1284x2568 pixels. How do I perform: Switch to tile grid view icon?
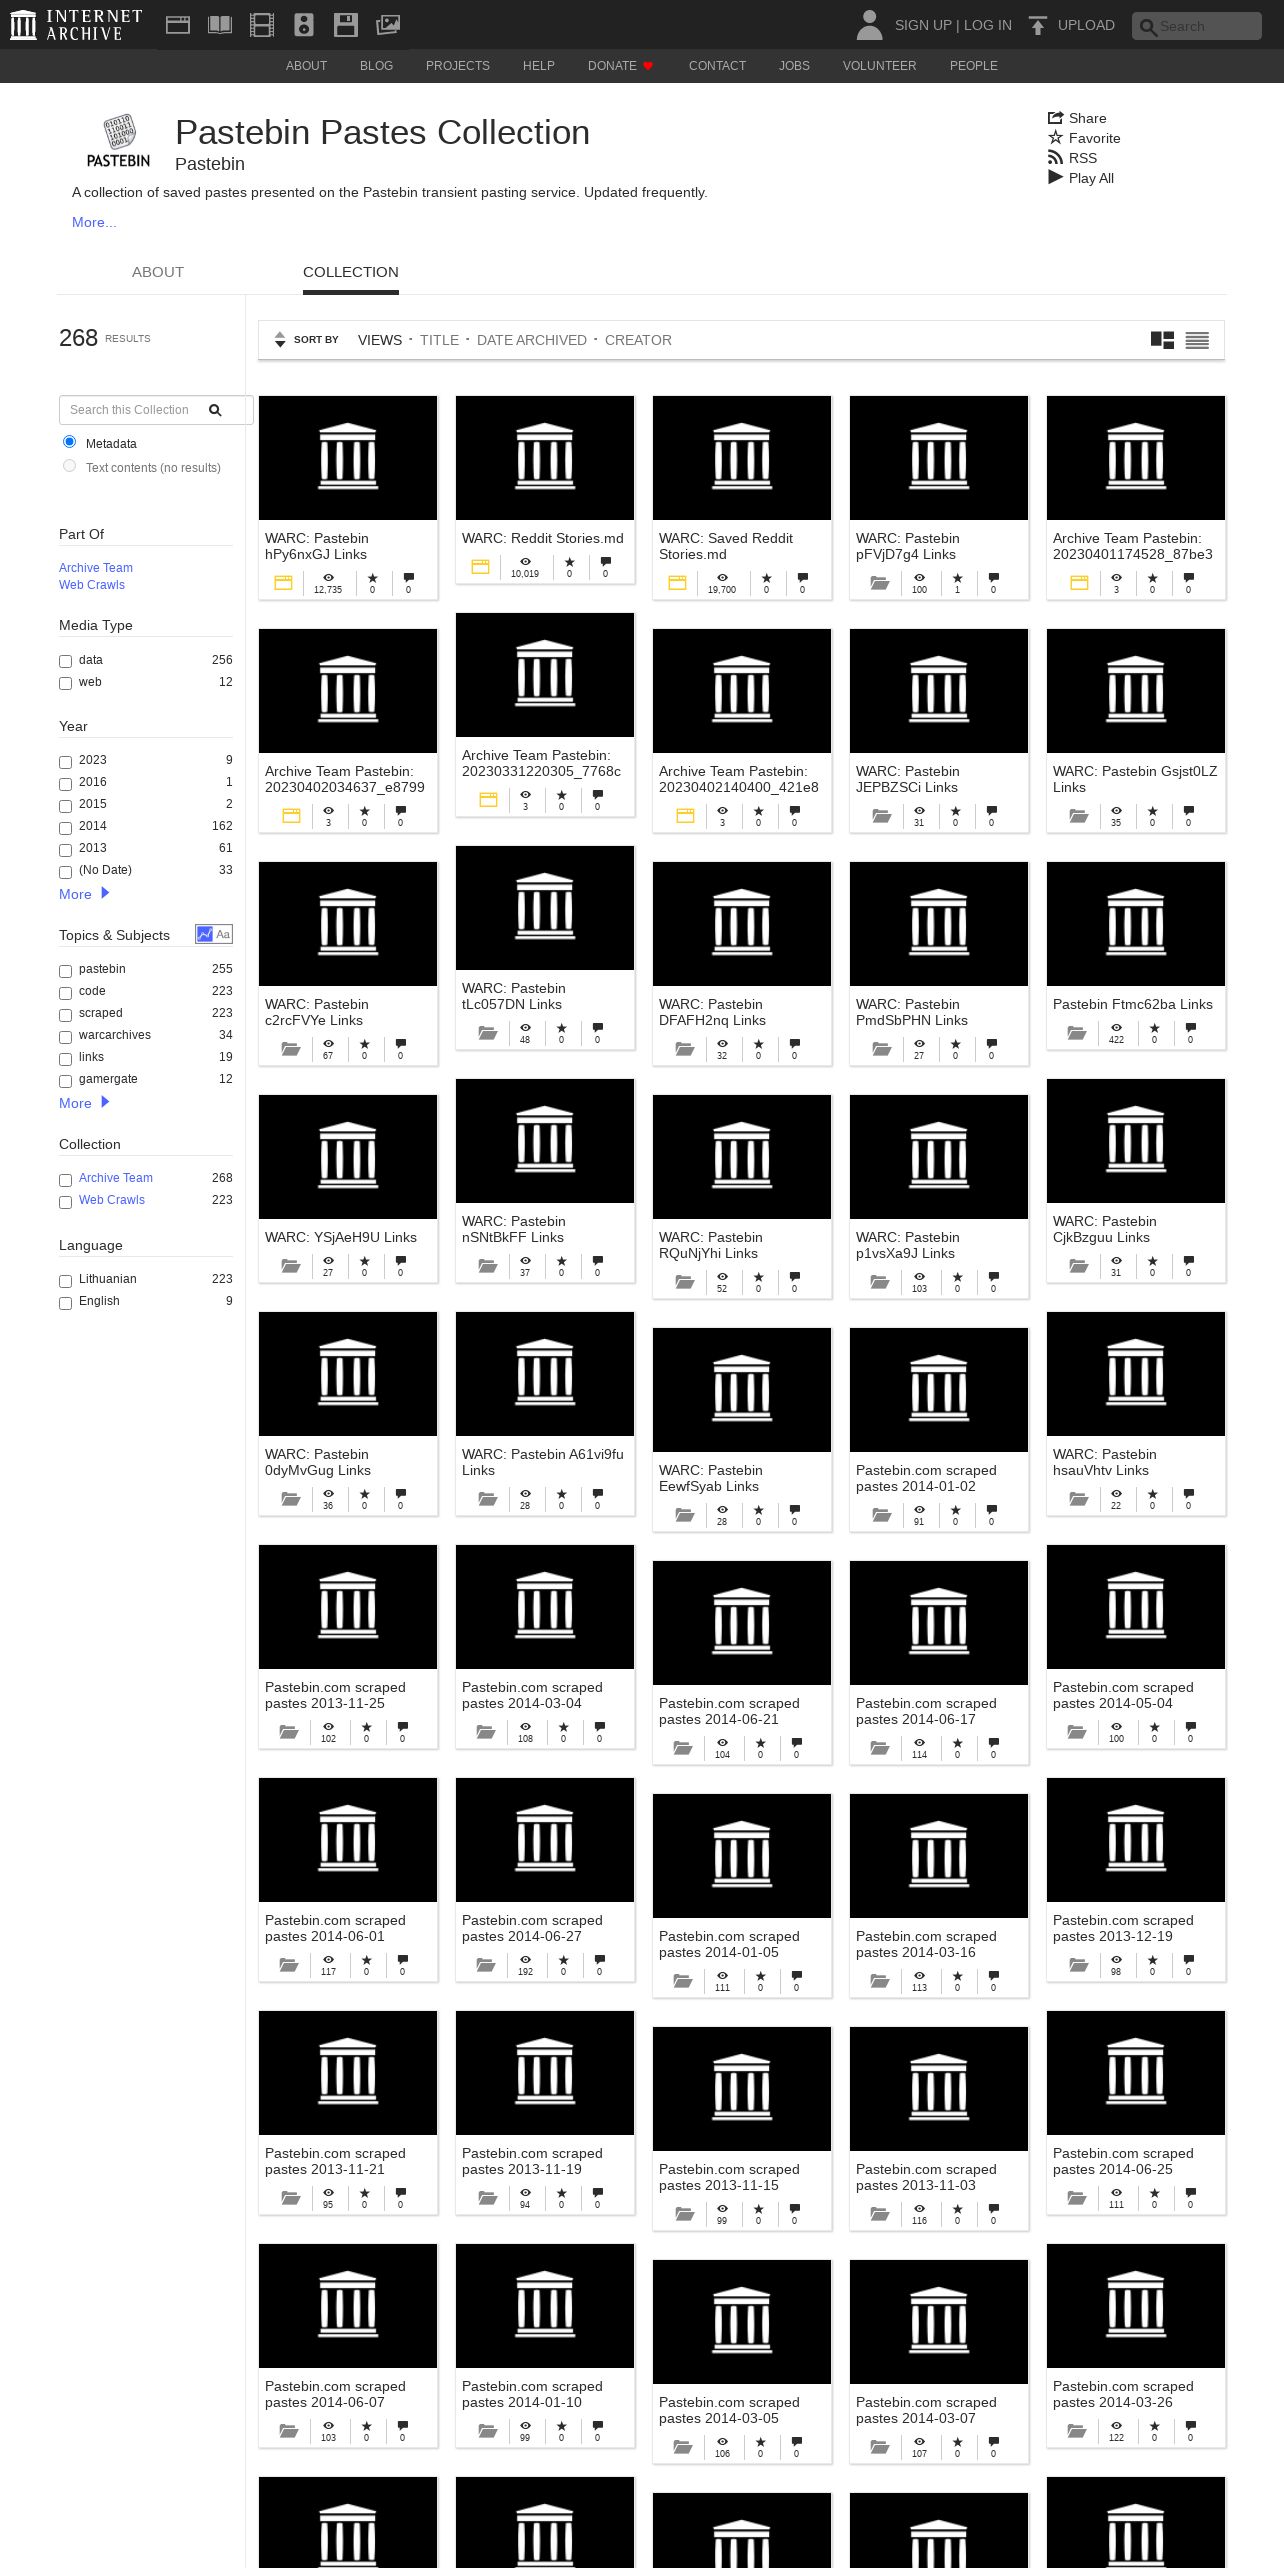[x=1162, y=340]
